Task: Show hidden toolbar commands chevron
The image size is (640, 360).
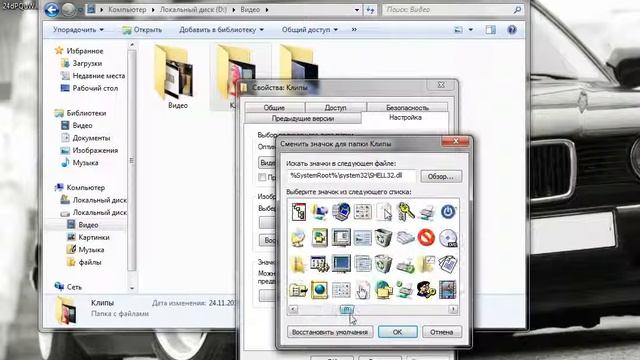Action: click(x=354, y=29)
